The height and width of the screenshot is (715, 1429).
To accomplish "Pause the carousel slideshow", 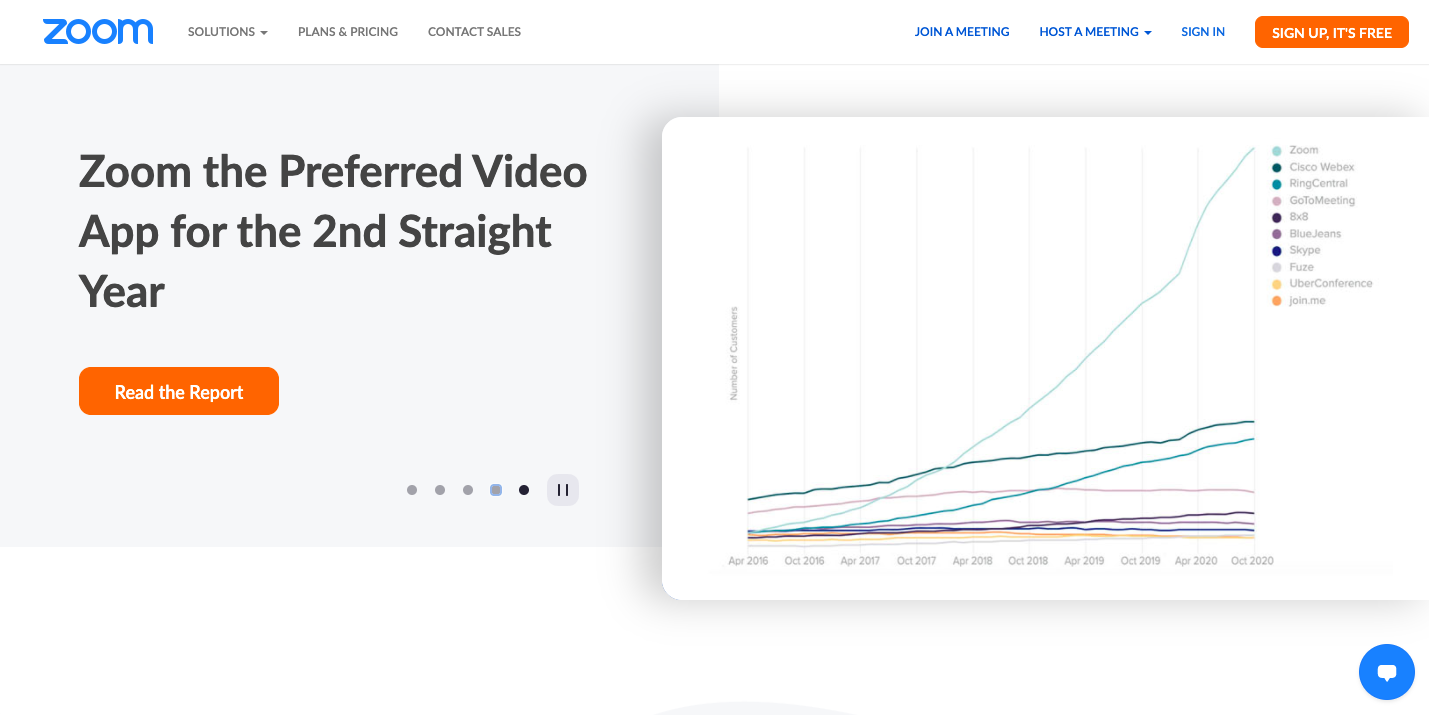I will pyautogui.click(x=563, y=490).
